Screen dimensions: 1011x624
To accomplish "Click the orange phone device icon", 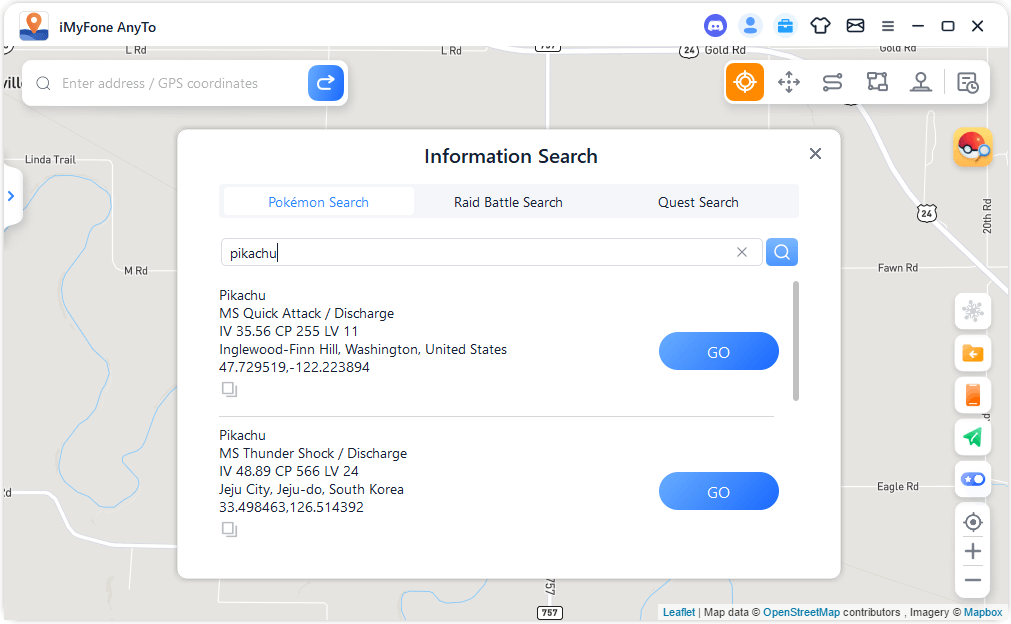I will 973,395.
